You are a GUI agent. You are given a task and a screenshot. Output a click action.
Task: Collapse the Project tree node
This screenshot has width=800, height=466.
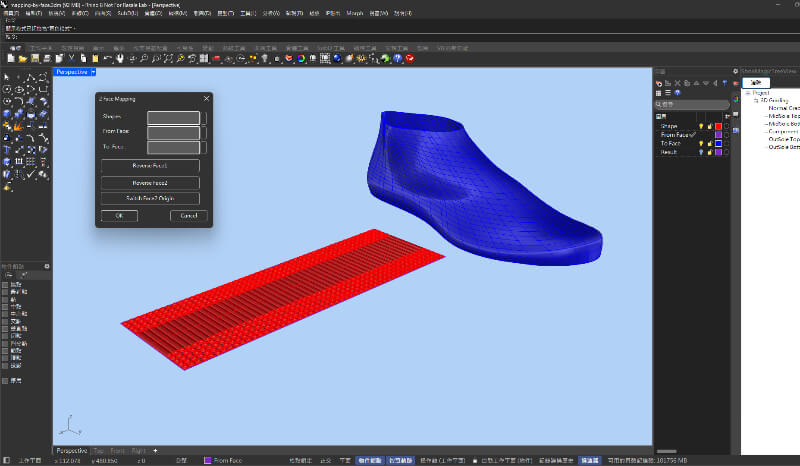pos(747,93)
